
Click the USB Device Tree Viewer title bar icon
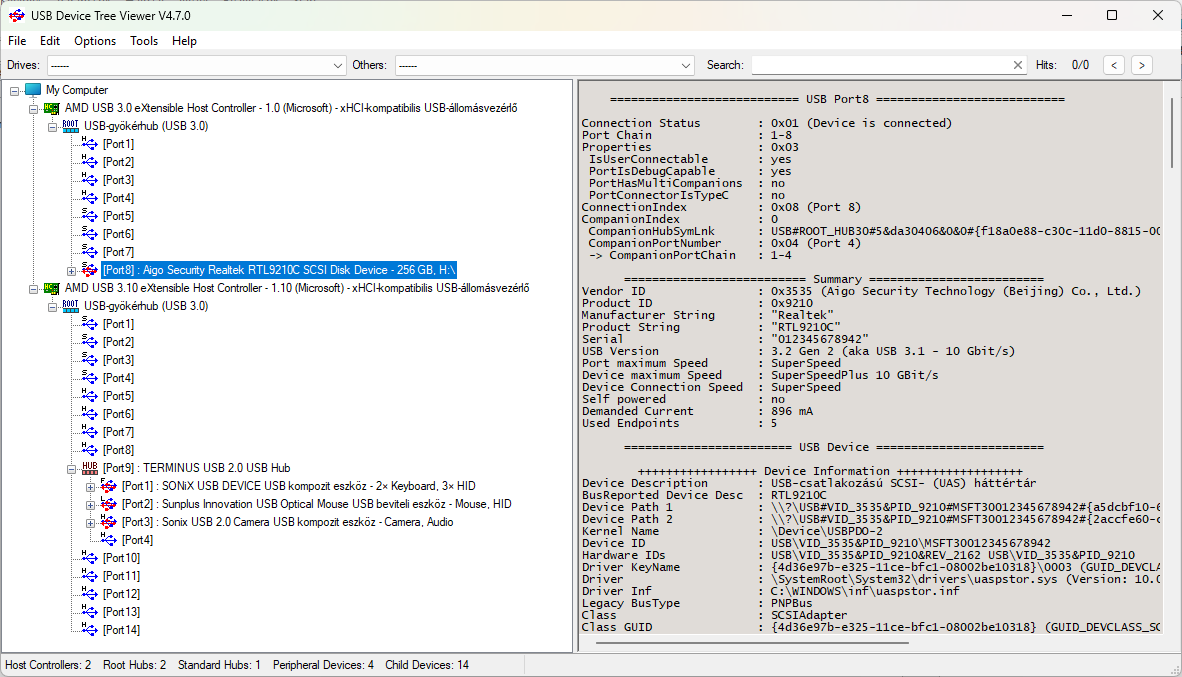(x=17, y=15)
